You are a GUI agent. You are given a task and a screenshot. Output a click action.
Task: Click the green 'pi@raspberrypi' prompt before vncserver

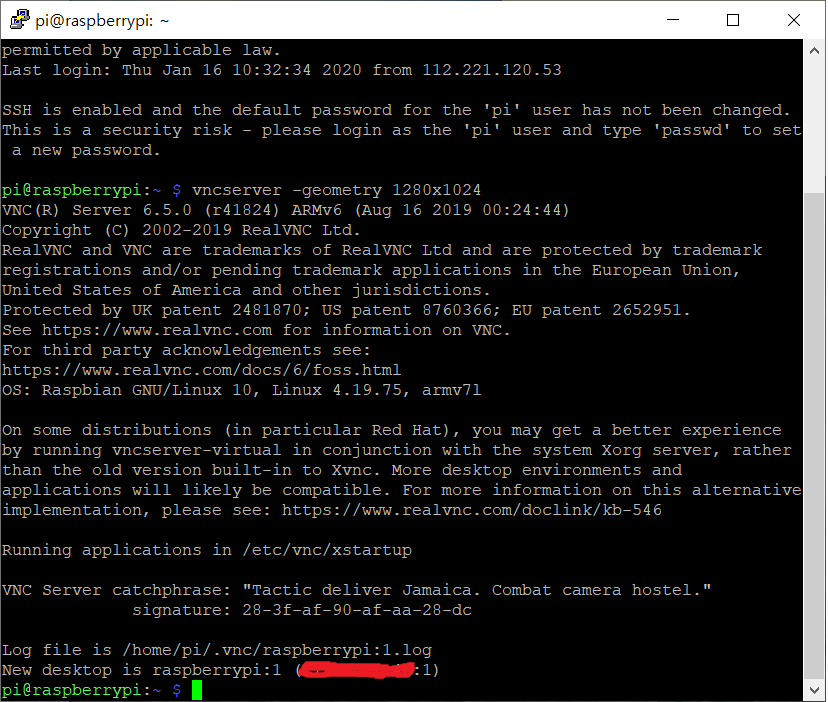click(x=71, y=190)
